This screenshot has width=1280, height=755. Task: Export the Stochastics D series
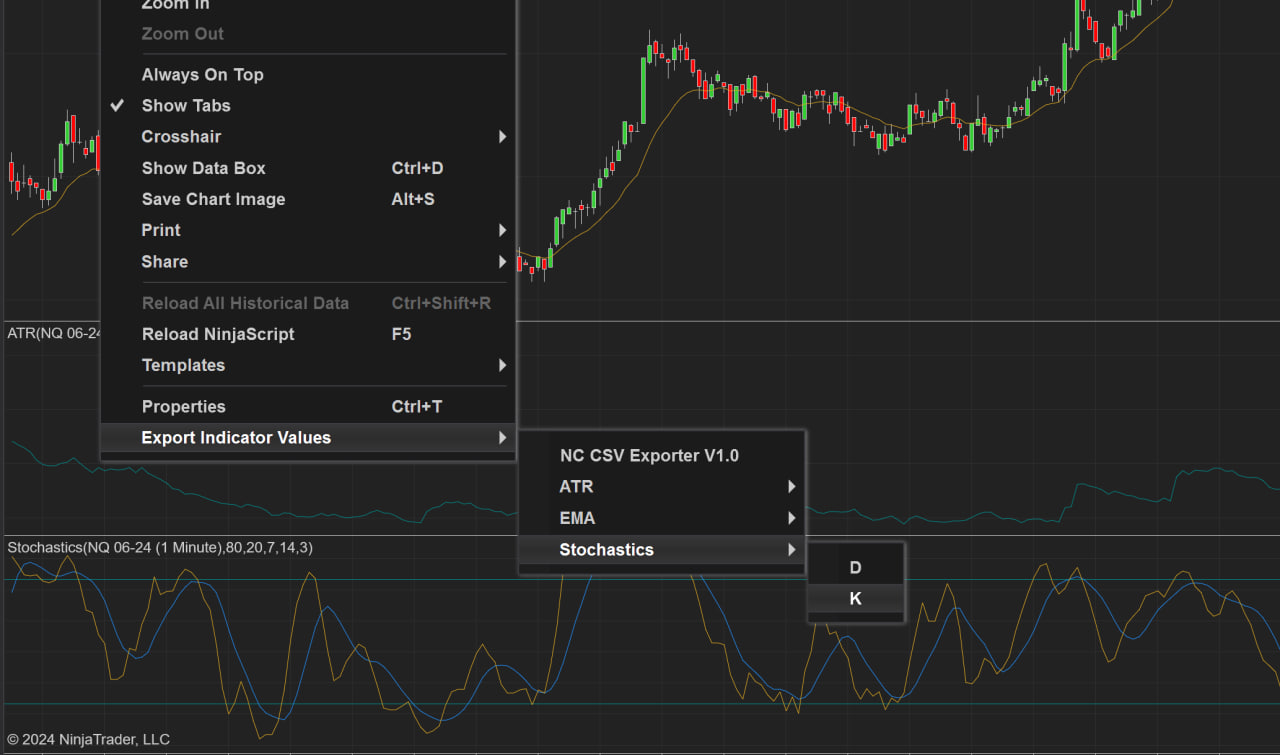(855, 568)
